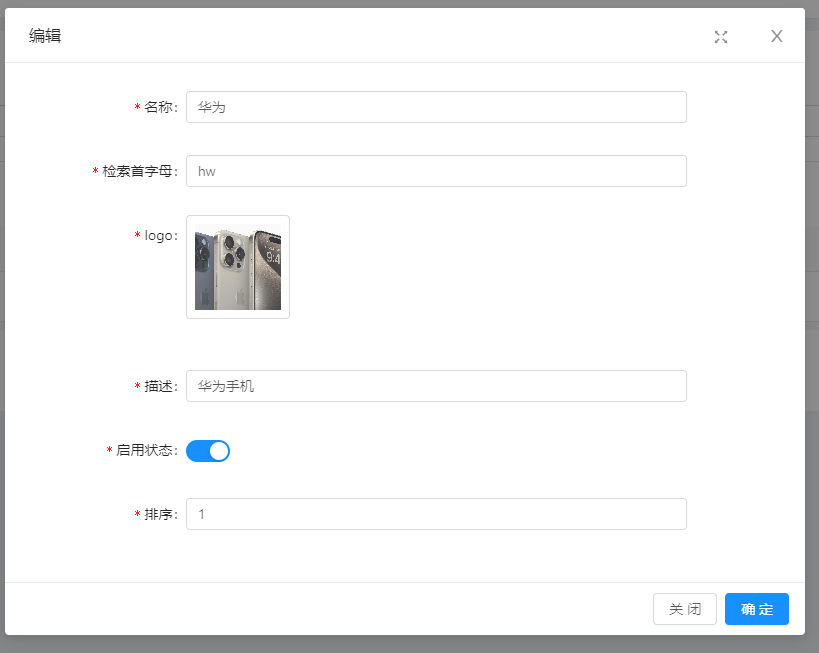The width and height of the screenshot is (819, 653).
Task: Click the 名称 input field containing 华为
Action: [x=436, y=107]
